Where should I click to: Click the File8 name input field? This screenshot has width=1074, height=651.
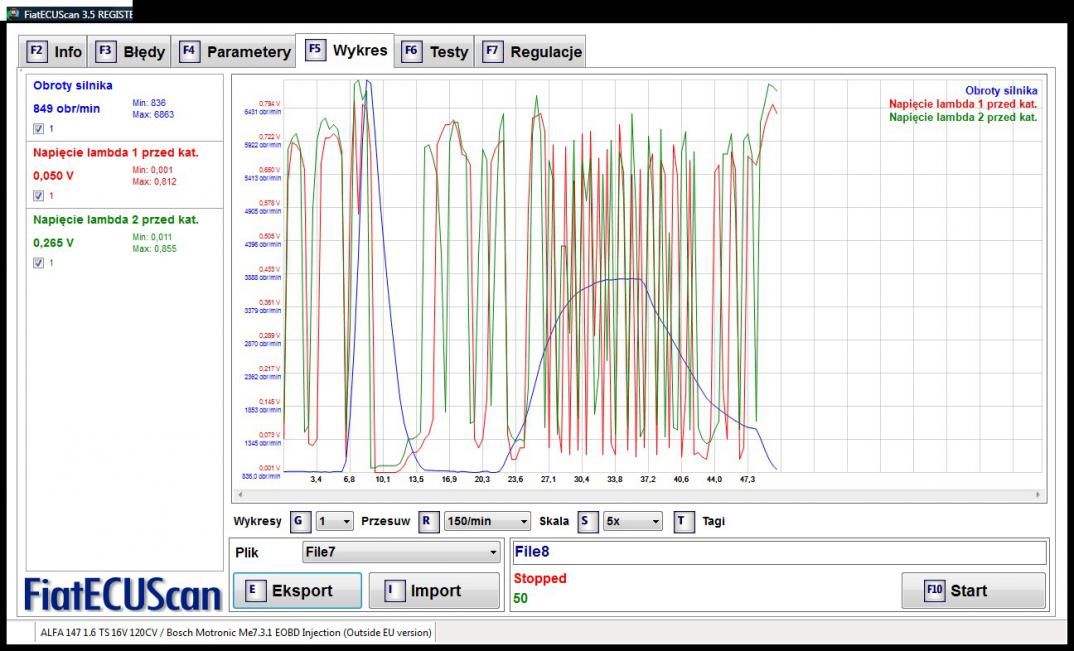point(779,552)
